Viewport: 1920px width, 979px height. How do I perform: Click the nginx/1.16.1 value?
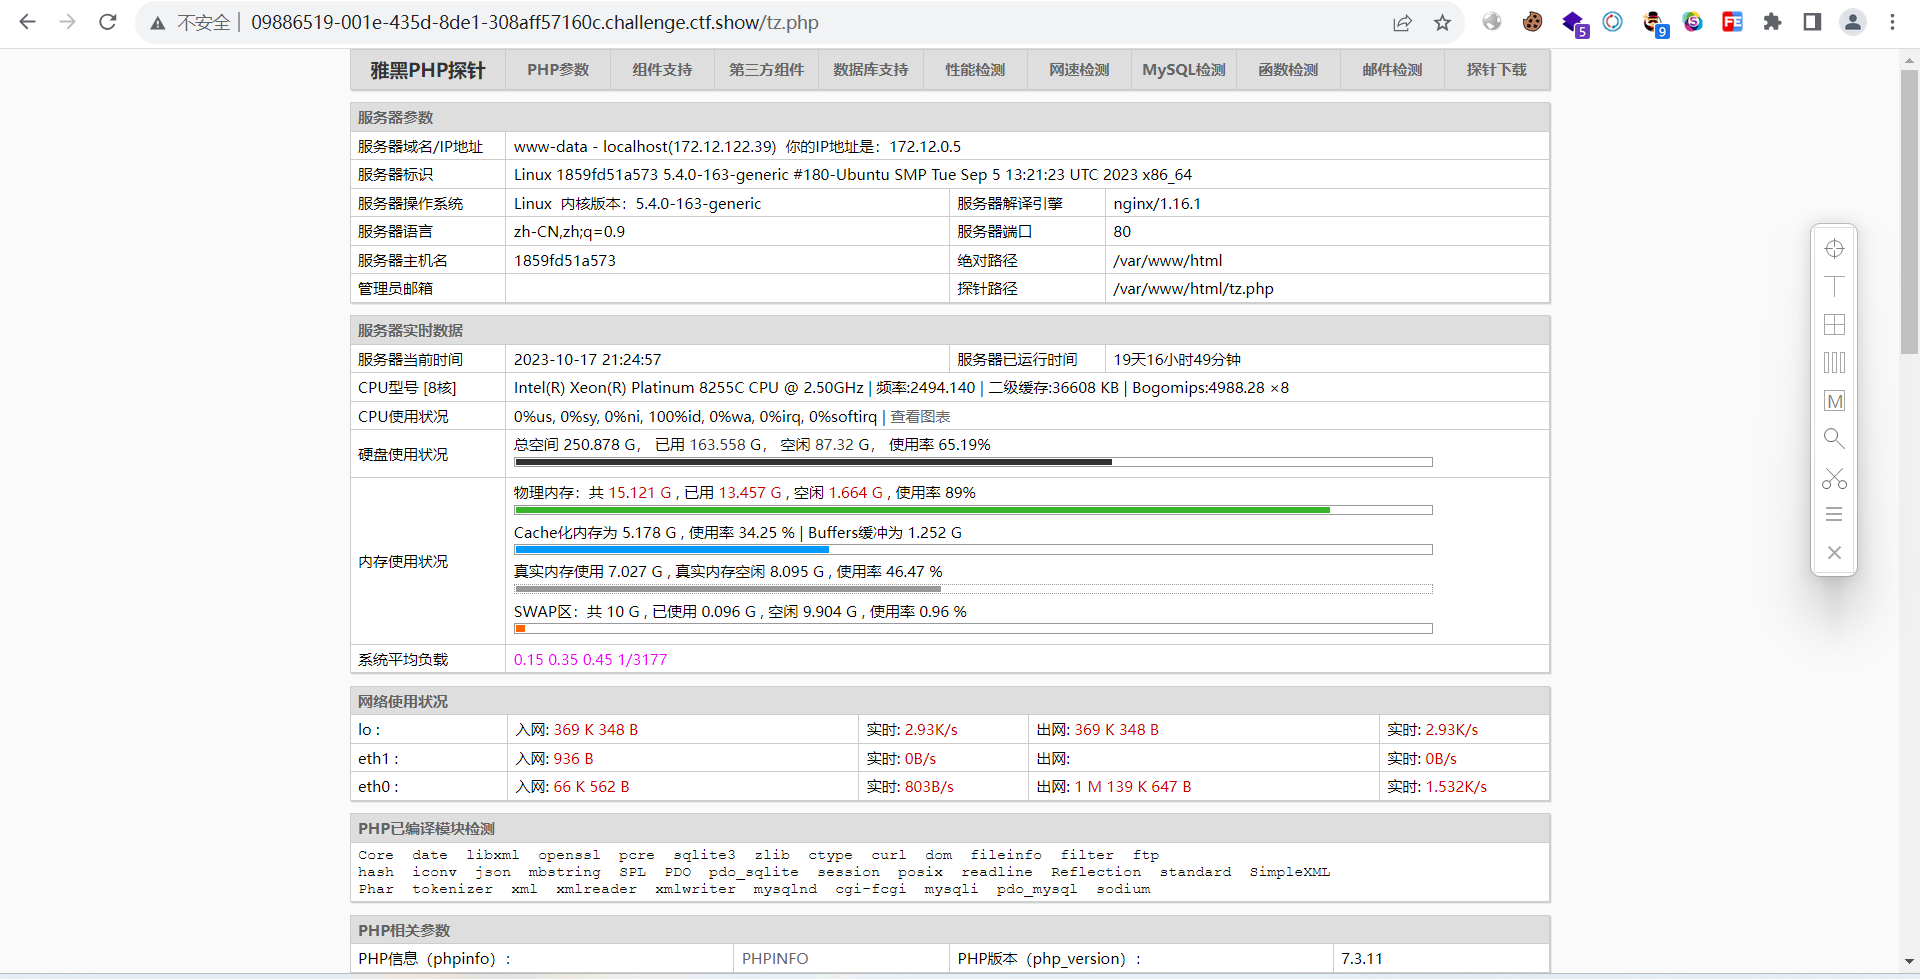click(x=1157, y=203)
